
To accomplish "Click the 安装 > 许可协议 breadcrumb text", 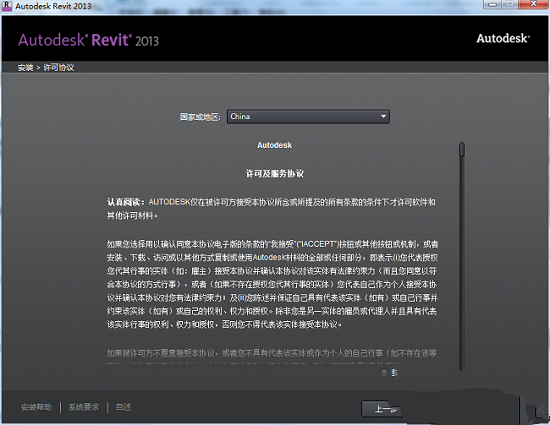I will tap(46, 67).
